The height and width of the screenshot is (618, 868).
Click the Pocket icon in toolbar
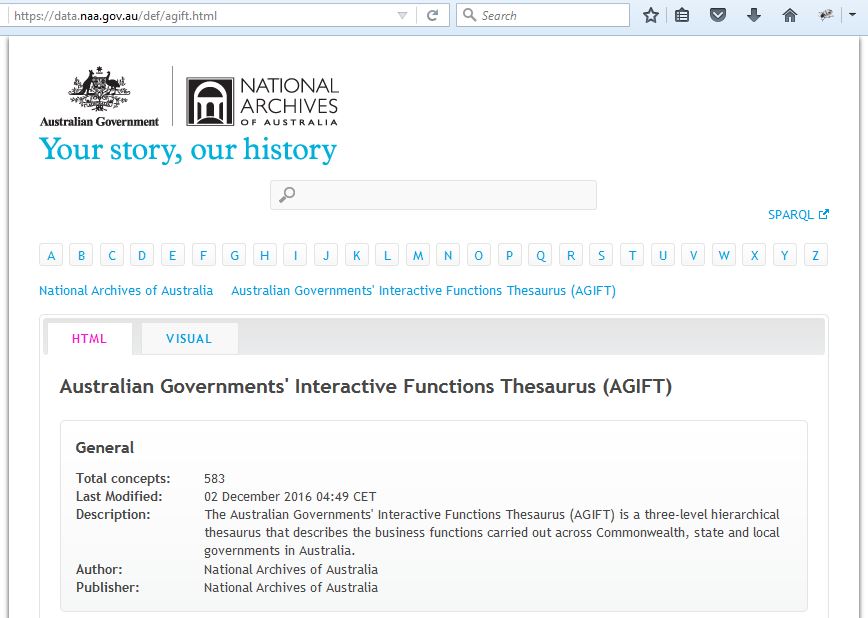point(718,16)
